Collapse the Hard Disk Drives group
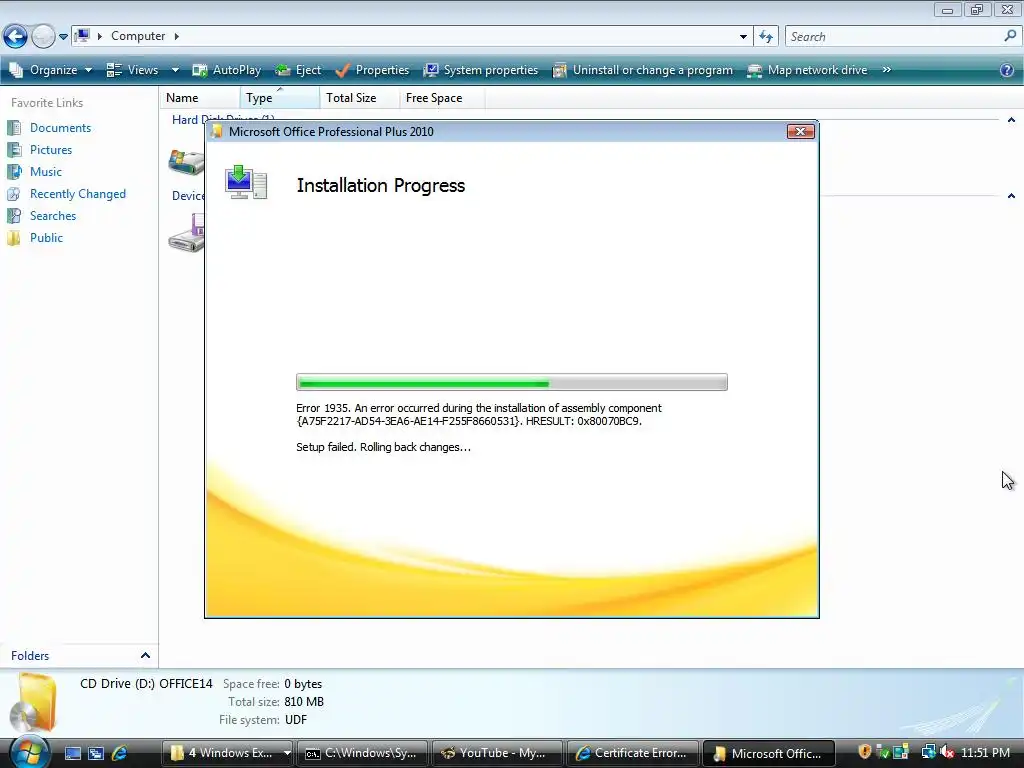 coord(1011,120)
